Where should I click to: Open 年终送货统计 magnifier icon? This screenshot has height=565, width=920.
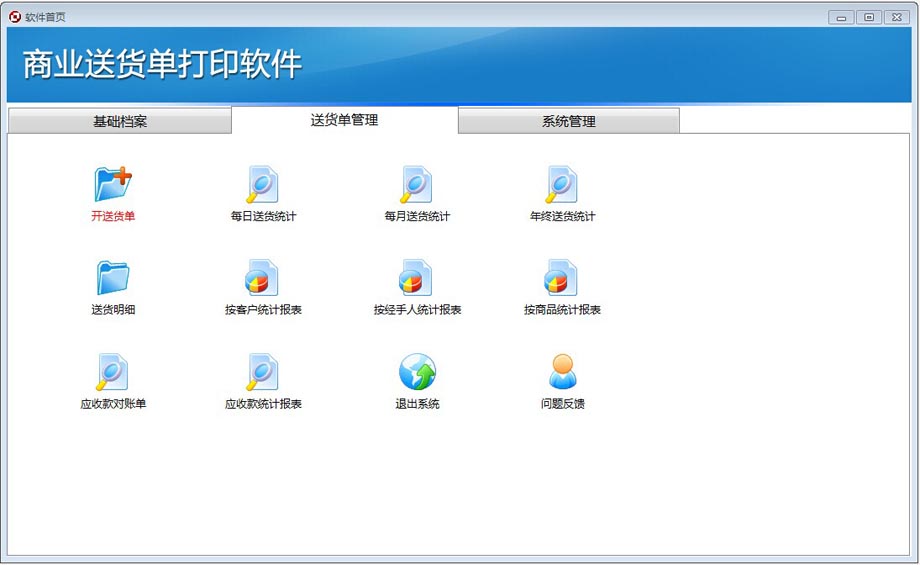[562, 184]
